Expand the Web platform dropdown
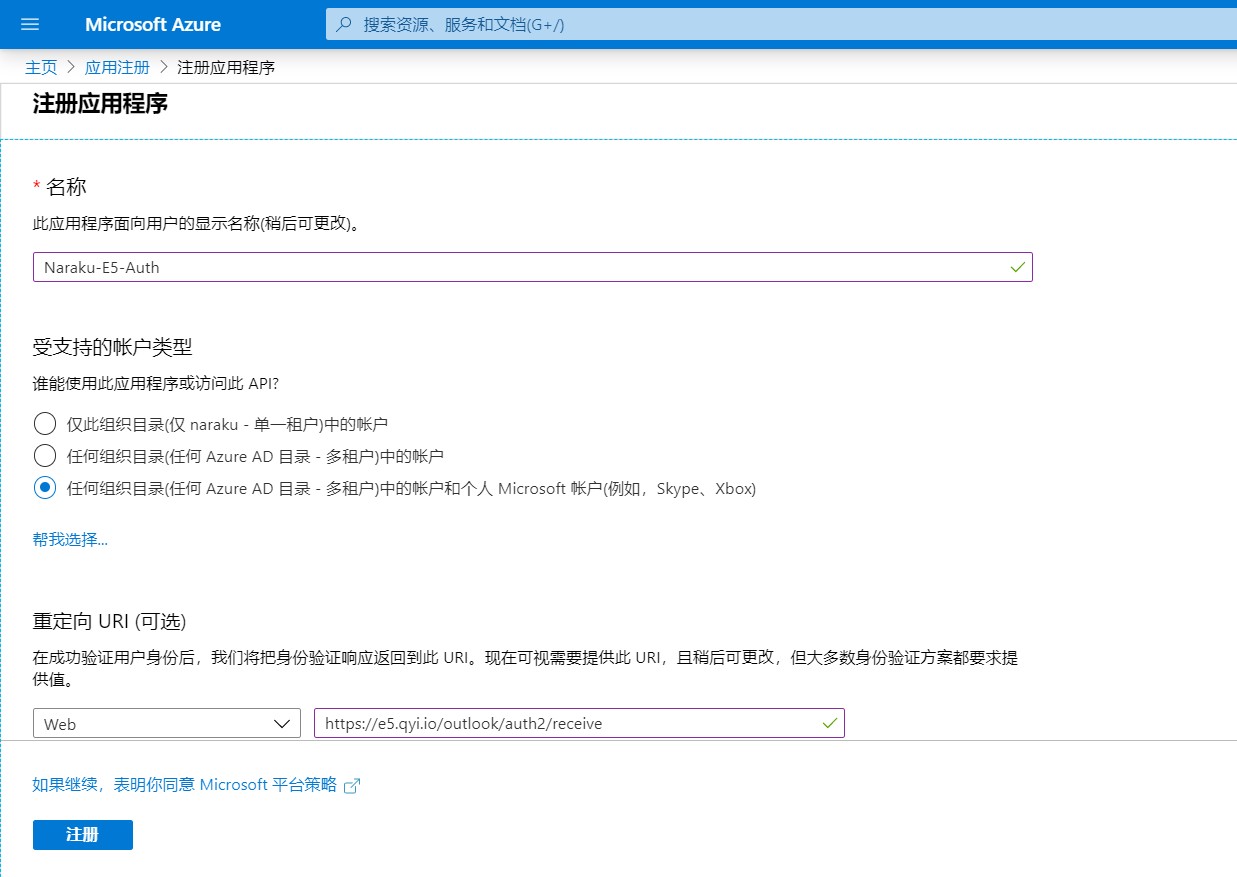This screenshot has width=1237, height=877. 167,723
